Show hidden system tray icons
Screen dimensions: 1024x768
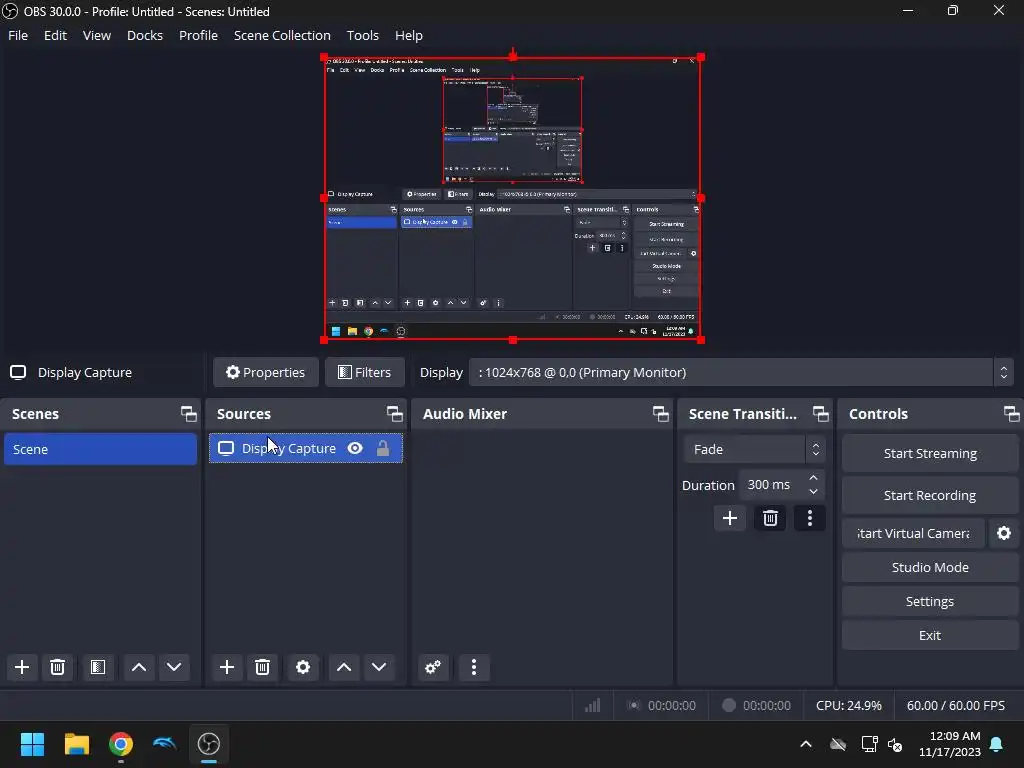pyautogui.click(x=806, y=744)
